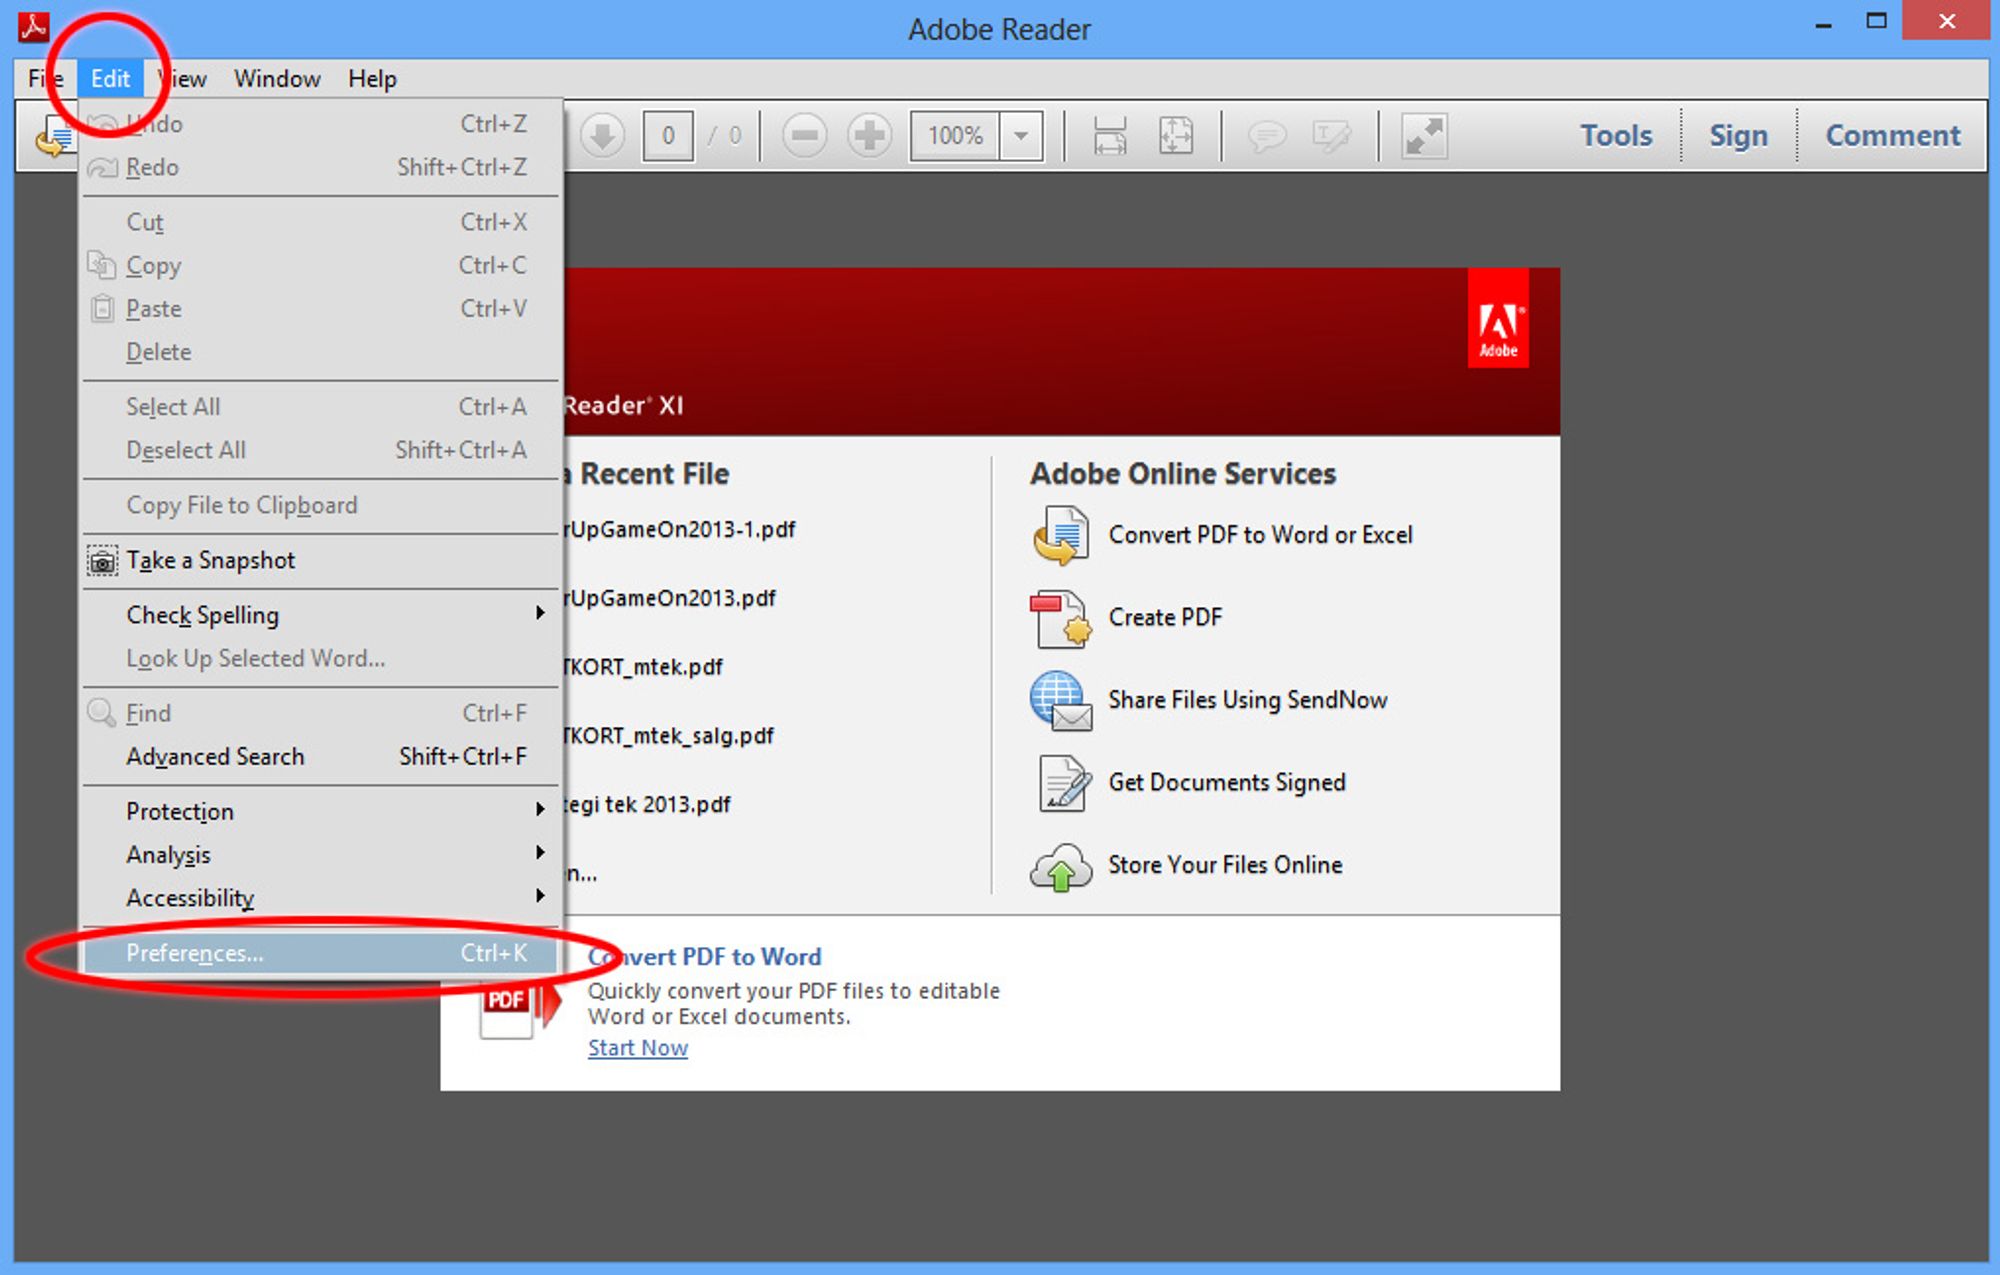Click Convert PDF to Word or Excel
The width and height of the screenshot is (2000, 1275).
pyautogui.click(x=1260, y=535)
